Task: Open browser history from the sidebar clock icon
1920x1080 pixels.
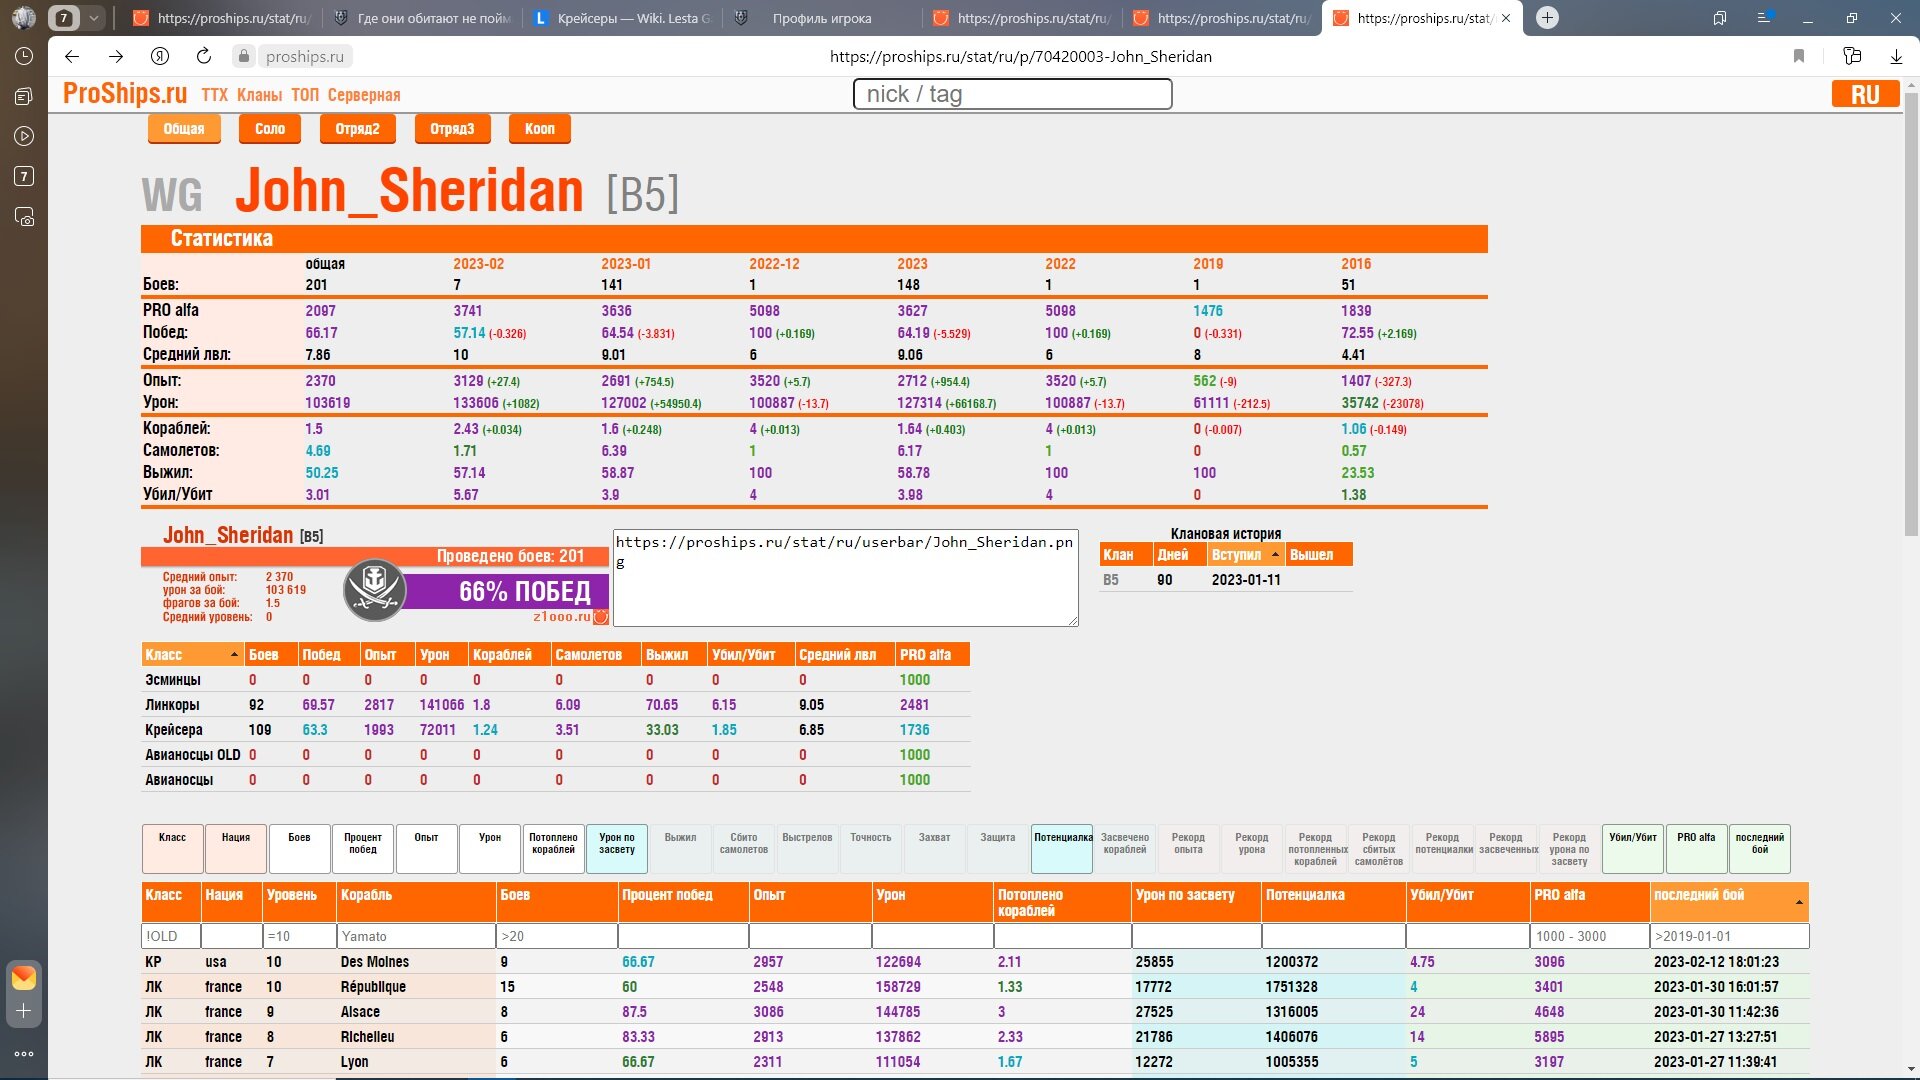Action: coord(24,57)
